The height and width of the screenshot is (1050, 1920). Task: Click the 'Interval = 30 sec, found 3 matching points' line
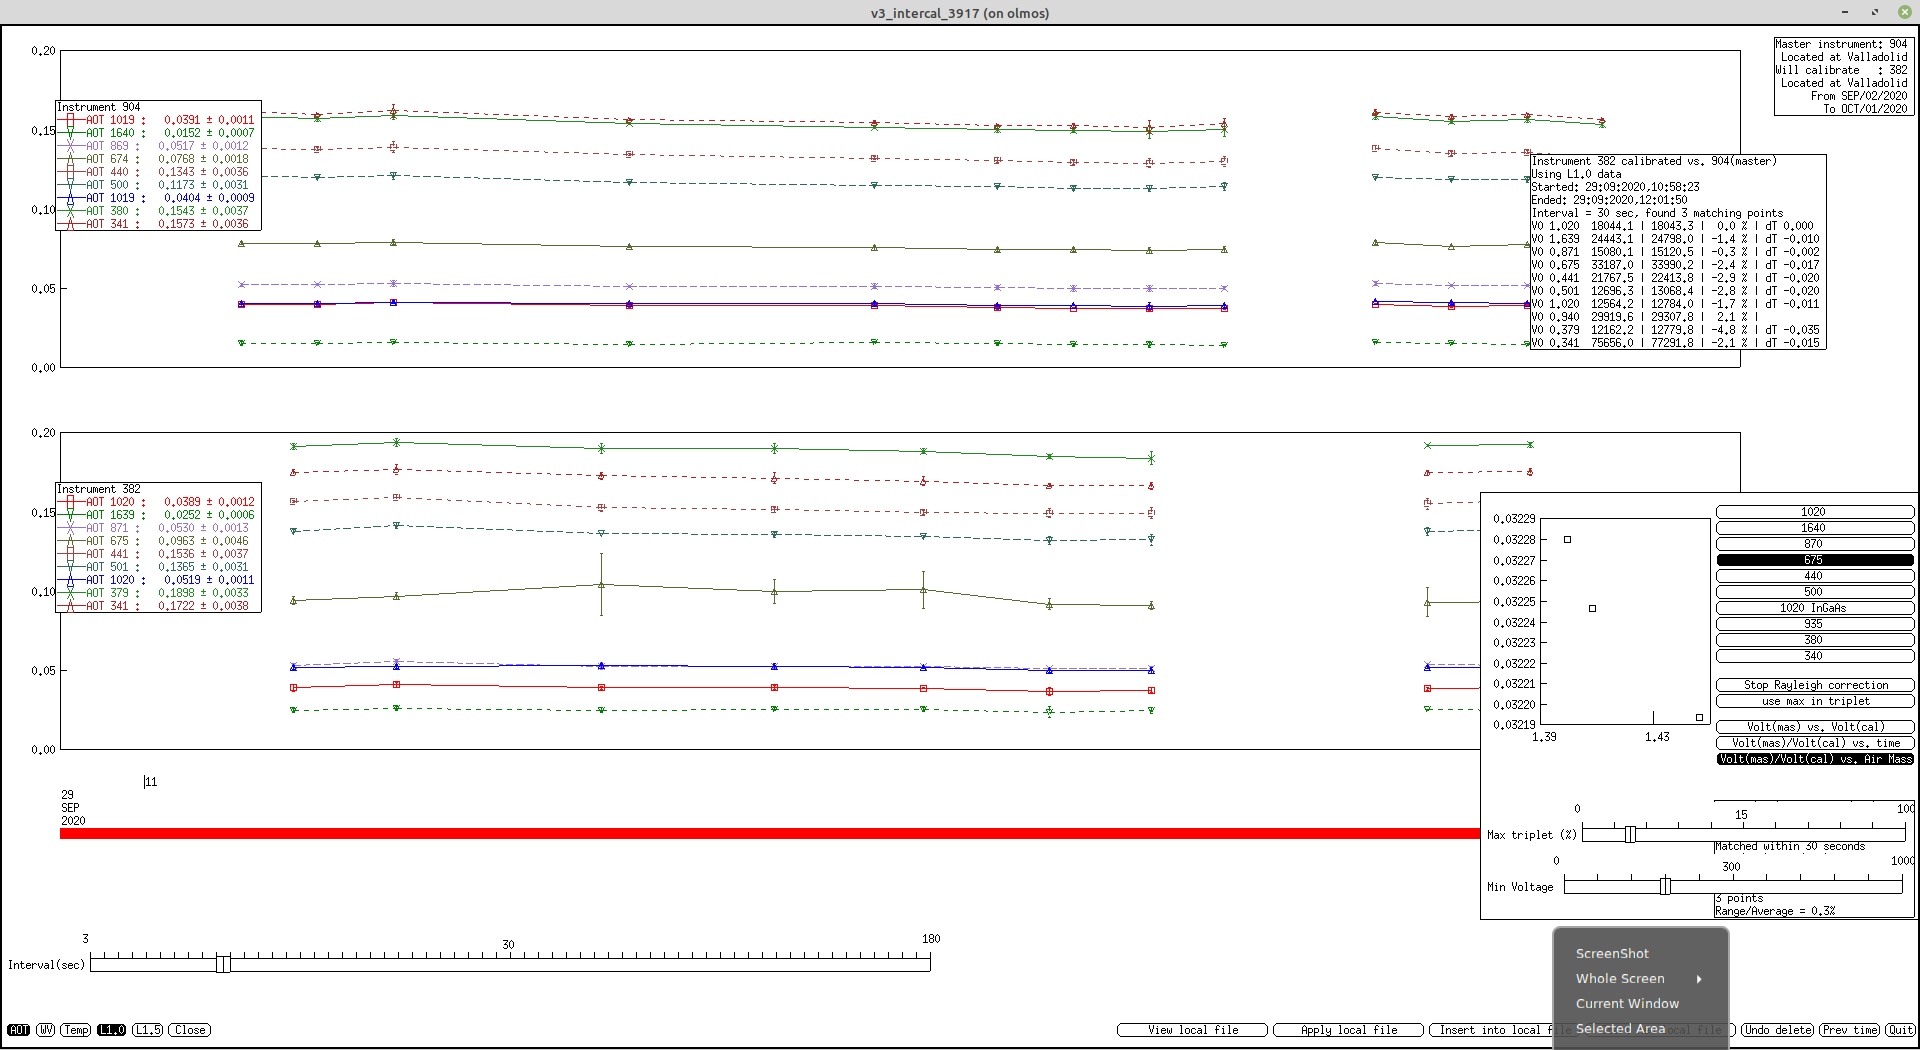(1657, 213)
